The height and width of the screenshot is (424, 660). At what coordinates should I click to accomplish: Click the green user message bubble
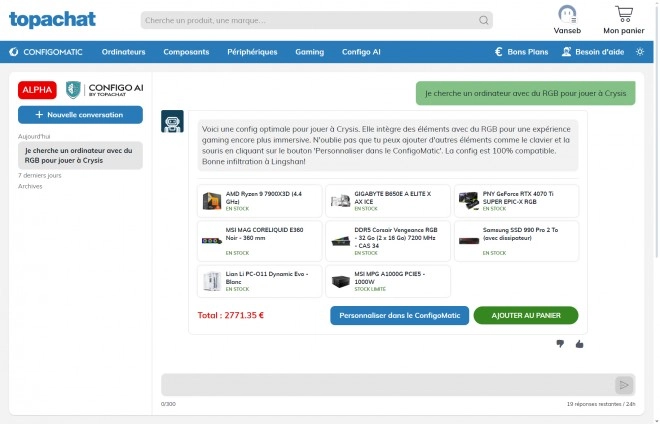coord(525,93)
